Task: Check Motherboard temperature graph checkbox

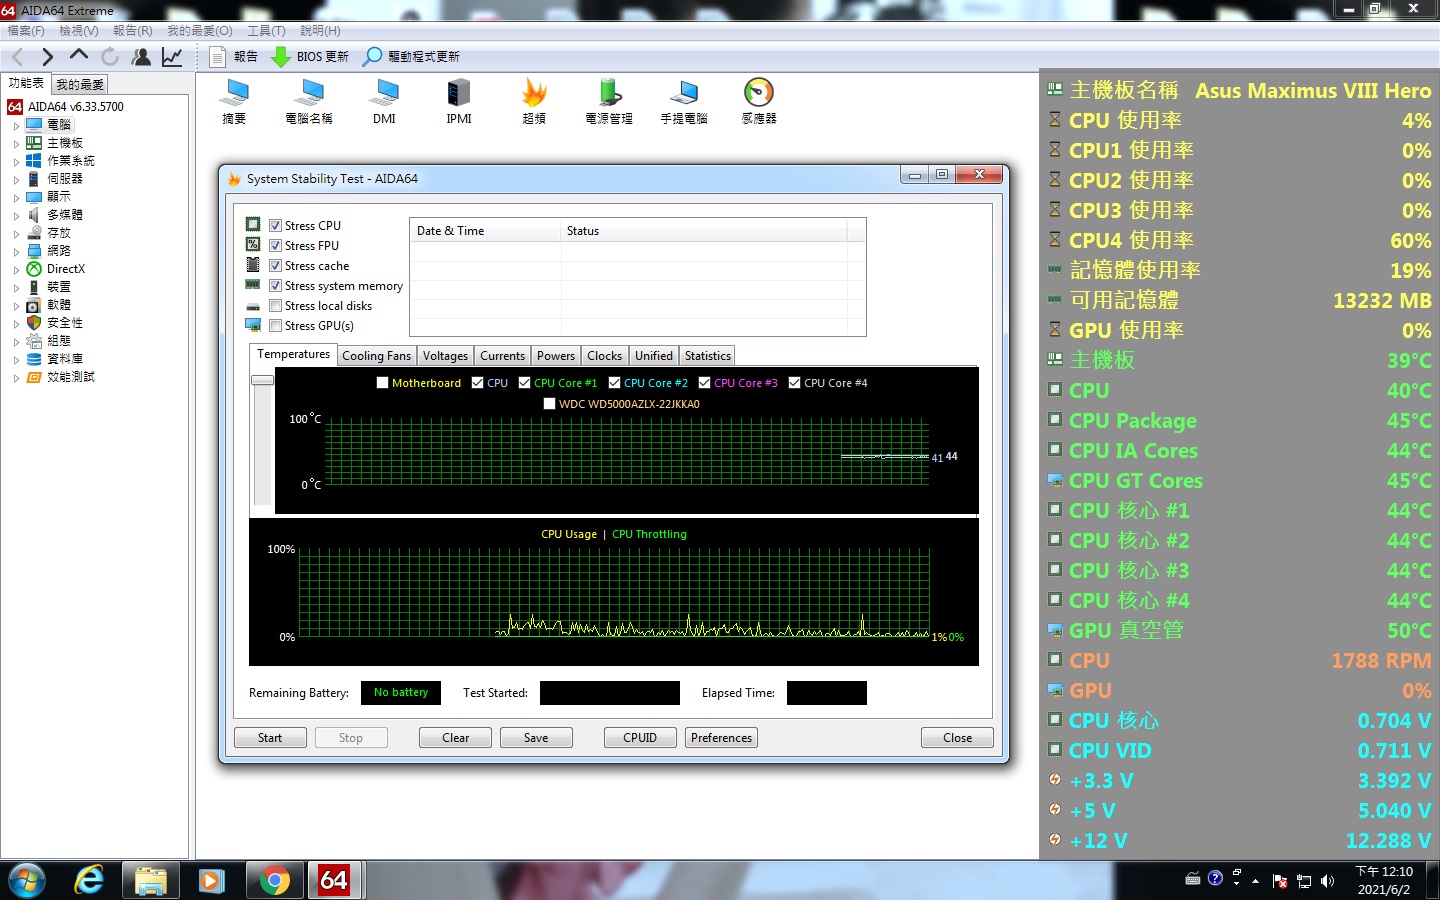Action: pyautogui.click(x=382, y=383)
